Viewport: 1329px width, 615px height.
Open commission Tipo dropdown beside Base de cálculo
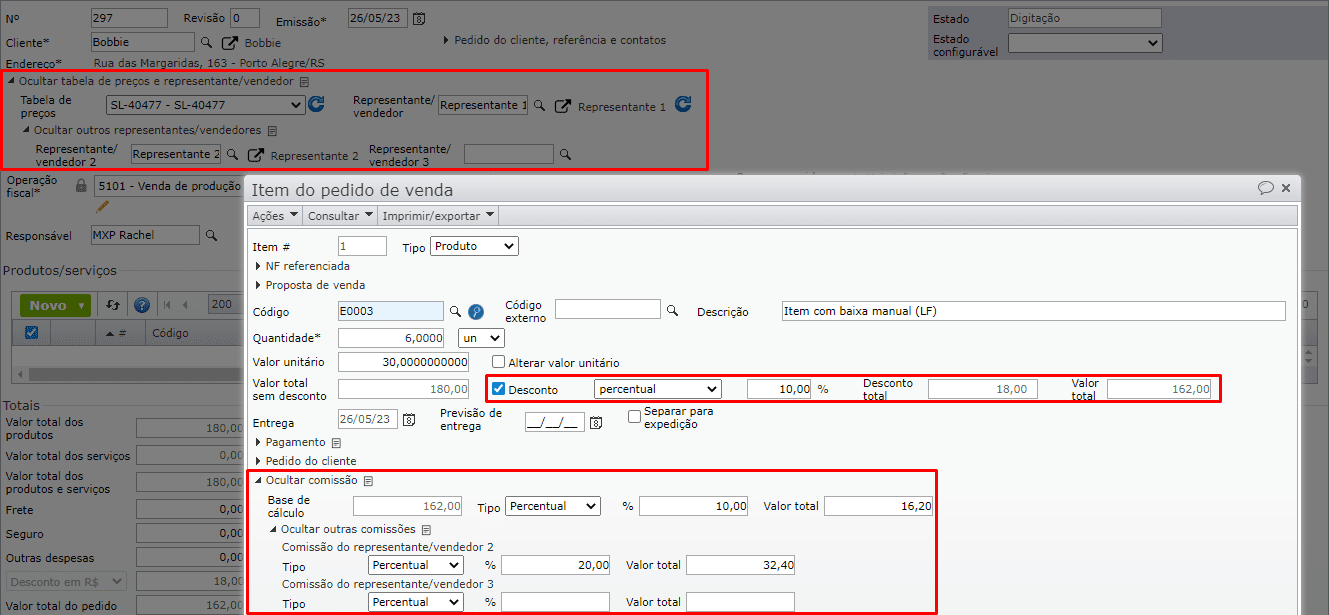tap(553, 506)
